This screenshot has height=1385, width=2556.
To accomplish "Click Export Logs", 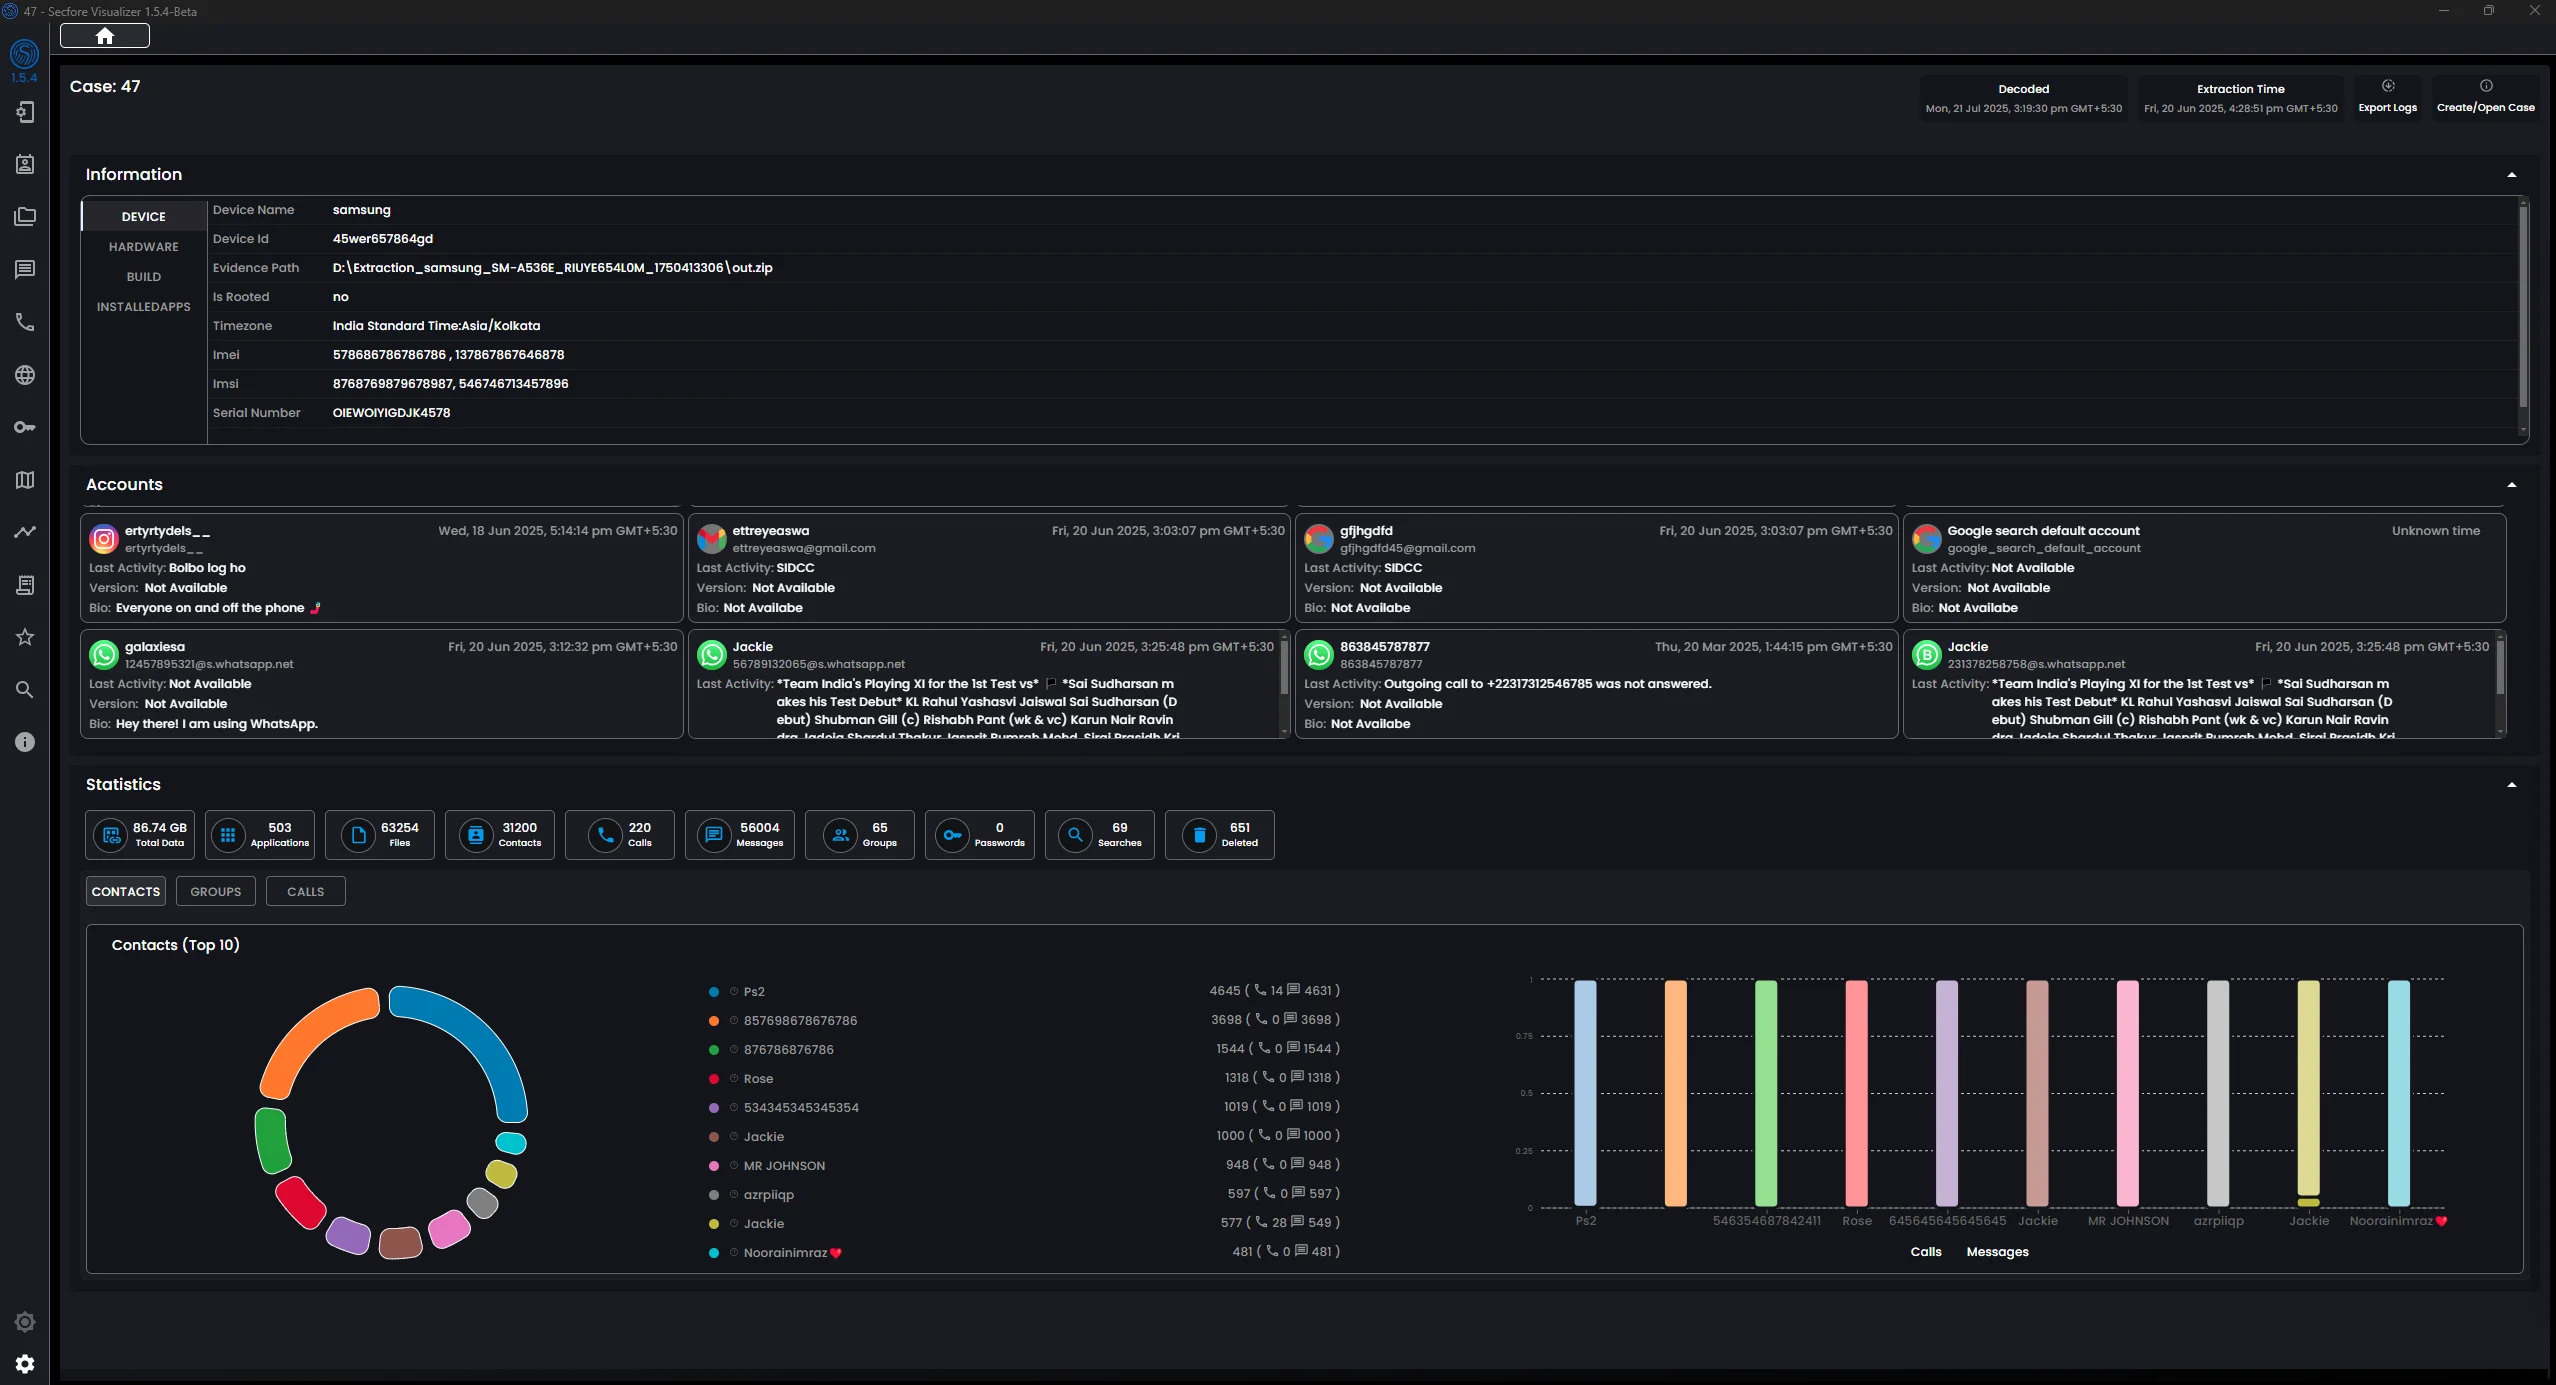I will click(2387, 98).
